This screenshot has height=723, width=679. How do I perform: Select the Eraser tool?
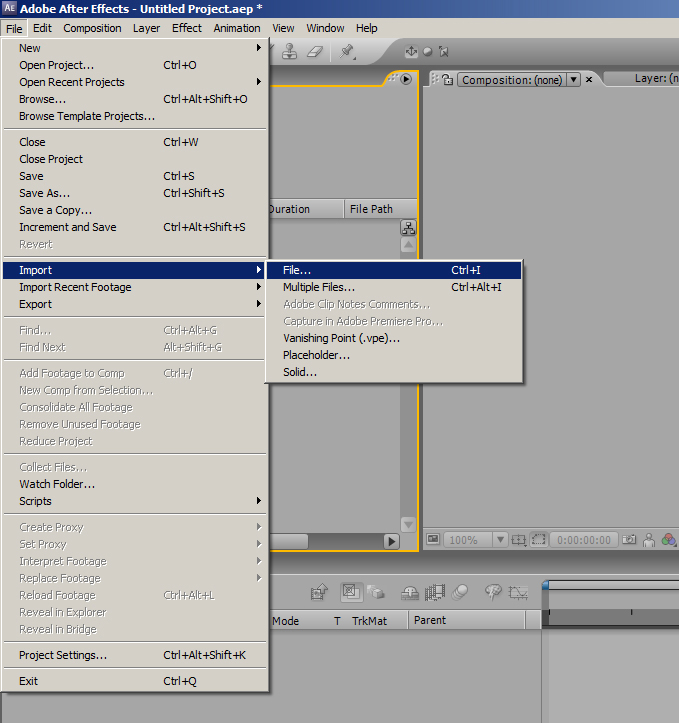pos(315,51)
